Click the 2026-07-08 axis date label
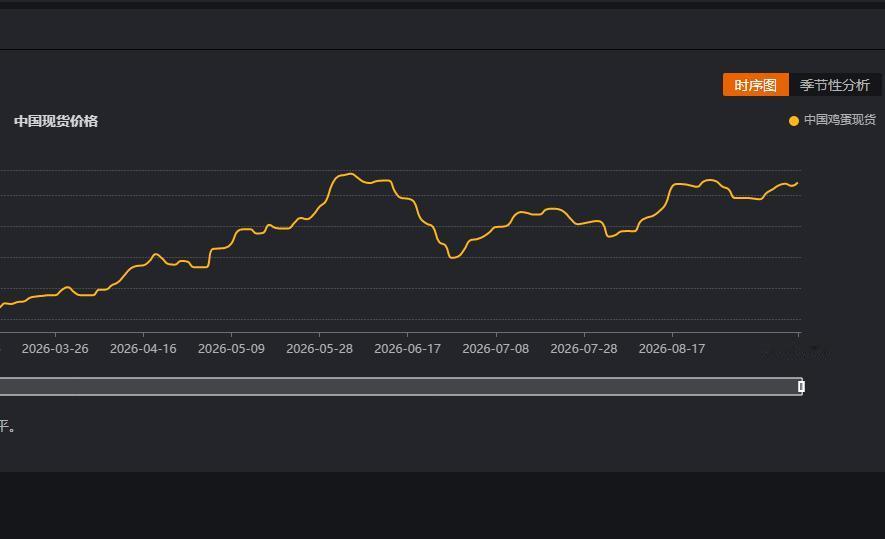Viewport: 885px width, 539px height. pos(496,349)
